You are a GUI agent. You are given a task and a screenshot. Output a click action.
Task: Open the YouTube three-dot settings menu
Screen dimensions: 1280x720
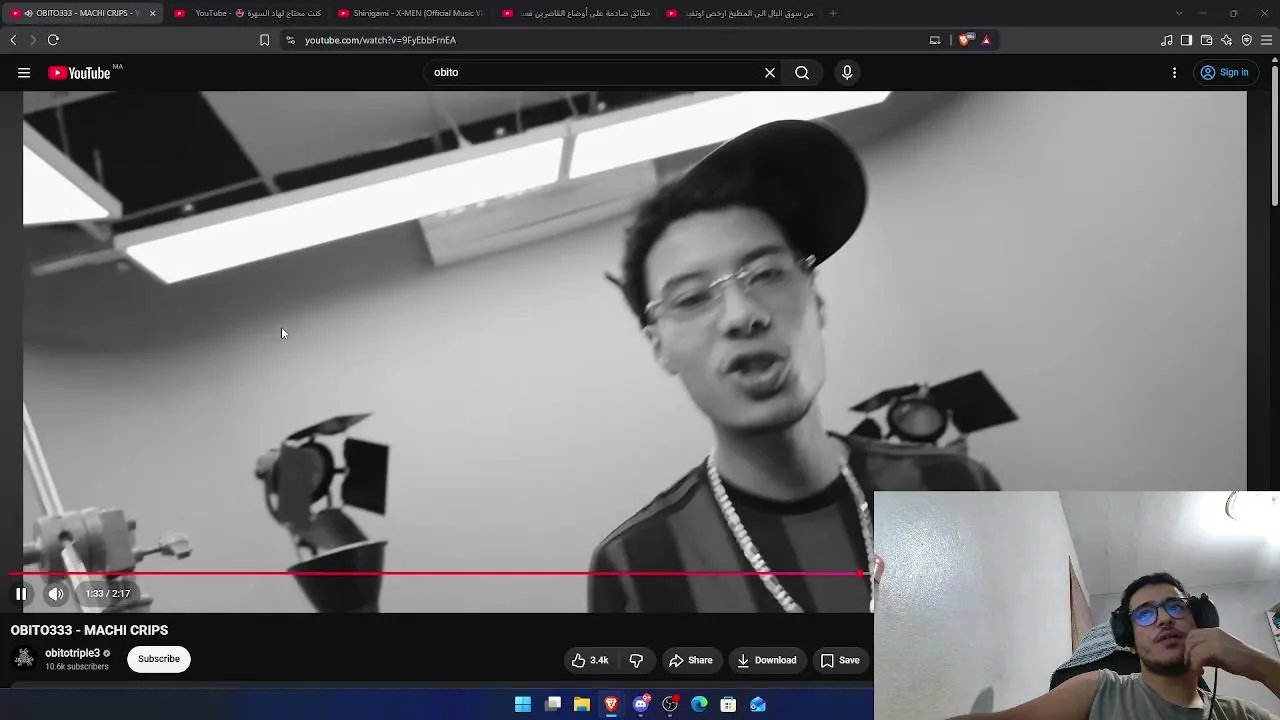1175,73
